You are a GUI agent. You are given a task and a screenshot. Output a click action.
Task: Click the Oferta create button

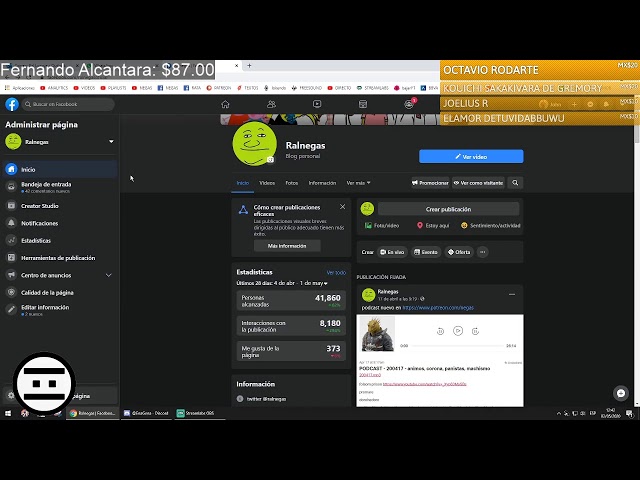pyautogui.click(x=459, y=252)
